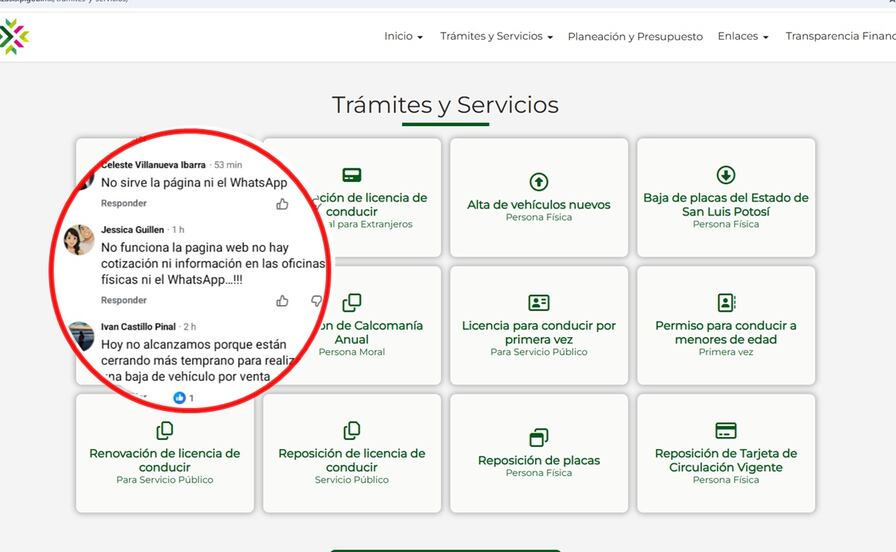Open Permiso para conducir a menores de edad
Screen dimensions: 896x552
point(726,325)
